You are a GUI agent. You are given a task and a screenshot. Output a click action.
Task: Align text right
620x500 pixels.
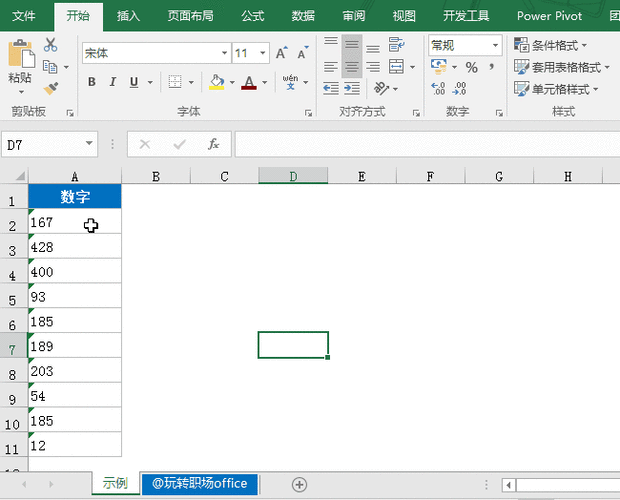pos(373,66)
